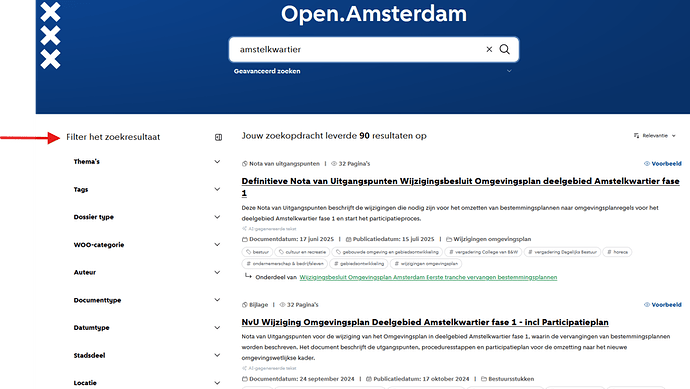The height and width of the screenshot is (389, 690).
Task: Select the bestuur tag chip
Action: (x=257, y=252)
